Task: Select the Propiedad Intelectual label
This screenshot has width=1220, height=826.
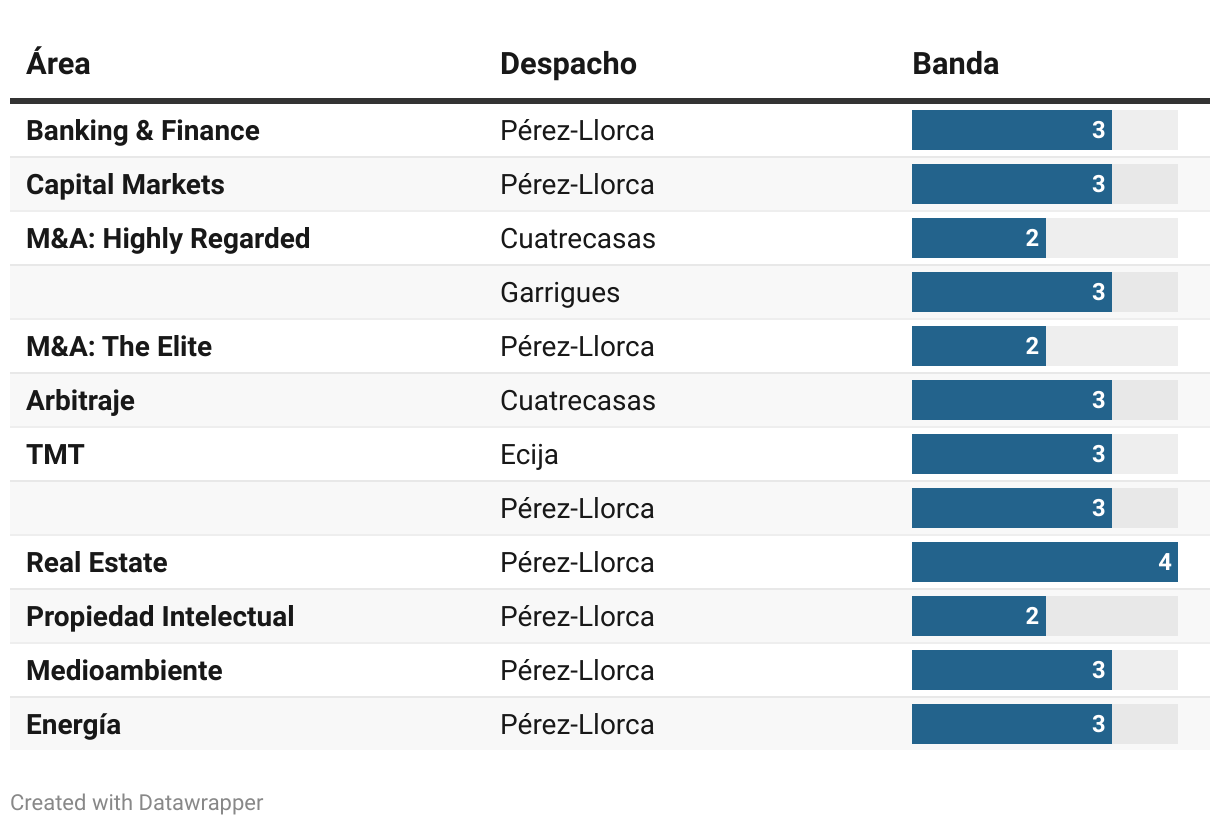Action: pos(160,617)
